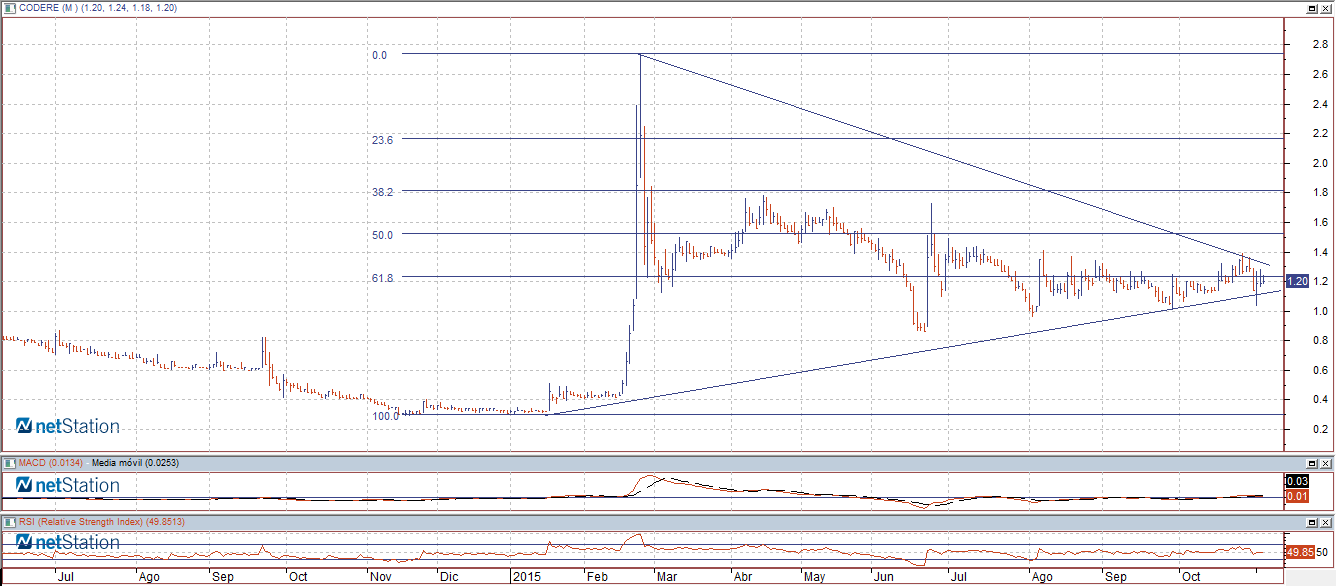Click the Fibonacci 61.8 level label
This screenshot has height=586, width=1336.
[x=381, y=278]
